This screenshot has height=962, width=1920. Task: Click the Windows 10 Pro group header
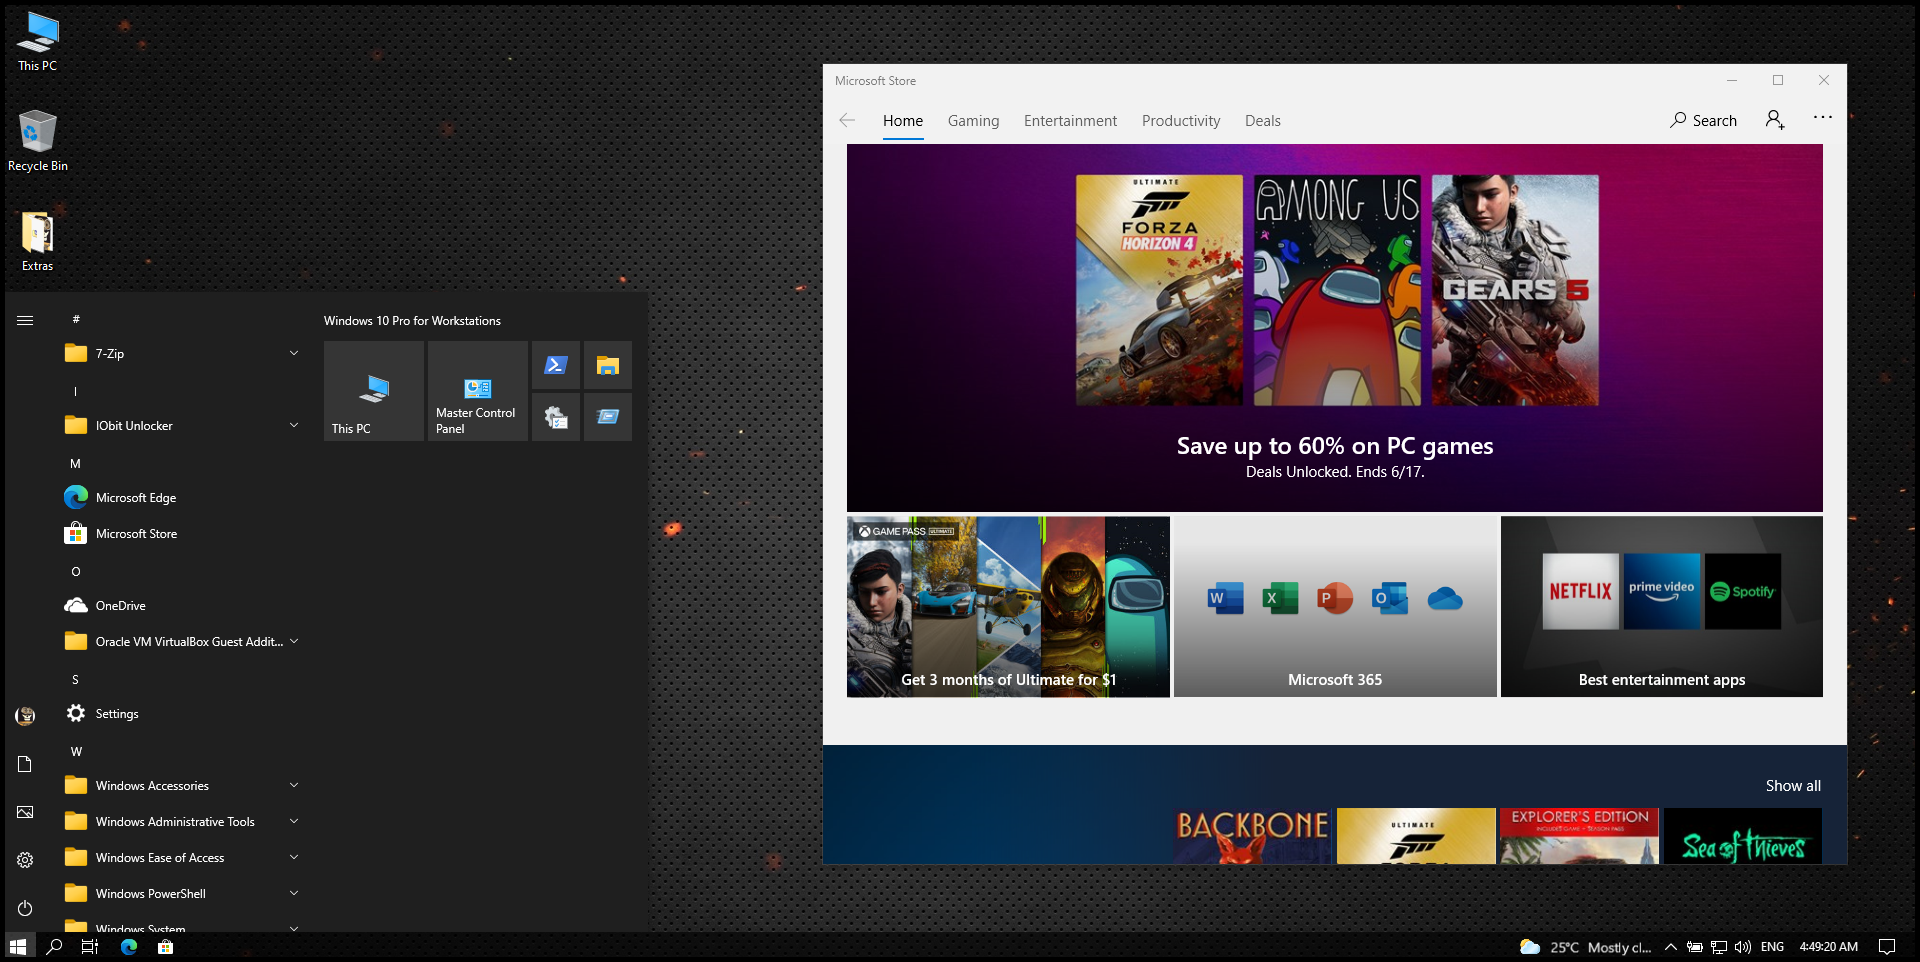(x=412, y=321)
